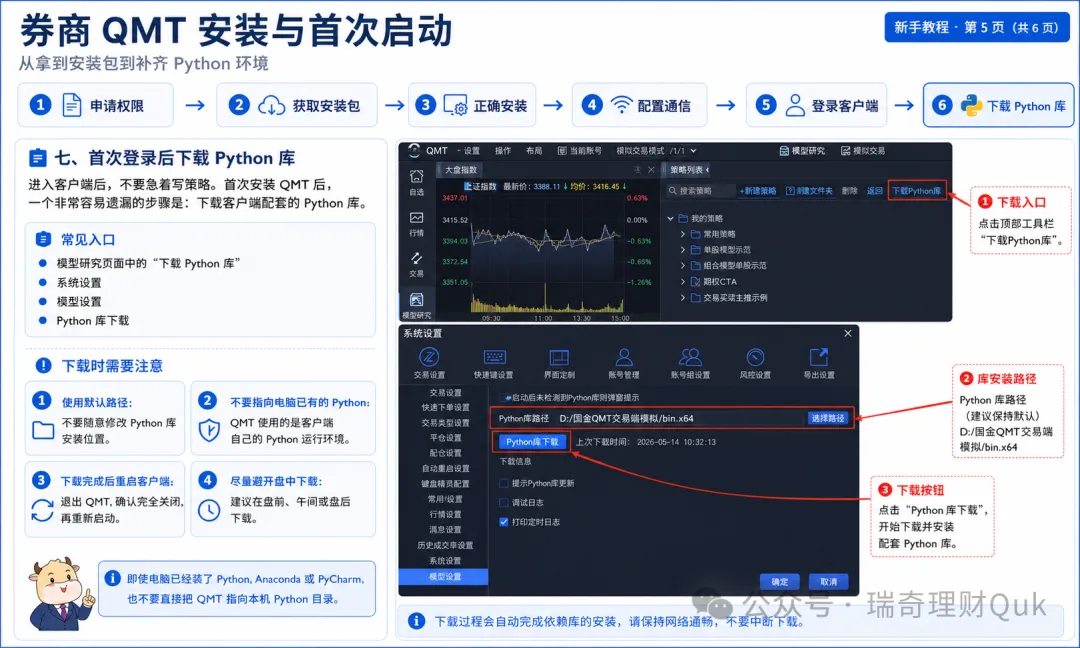Open the 操作 menu
Viewport: 1080px width, 648px height.
click(x=503, y=151)
